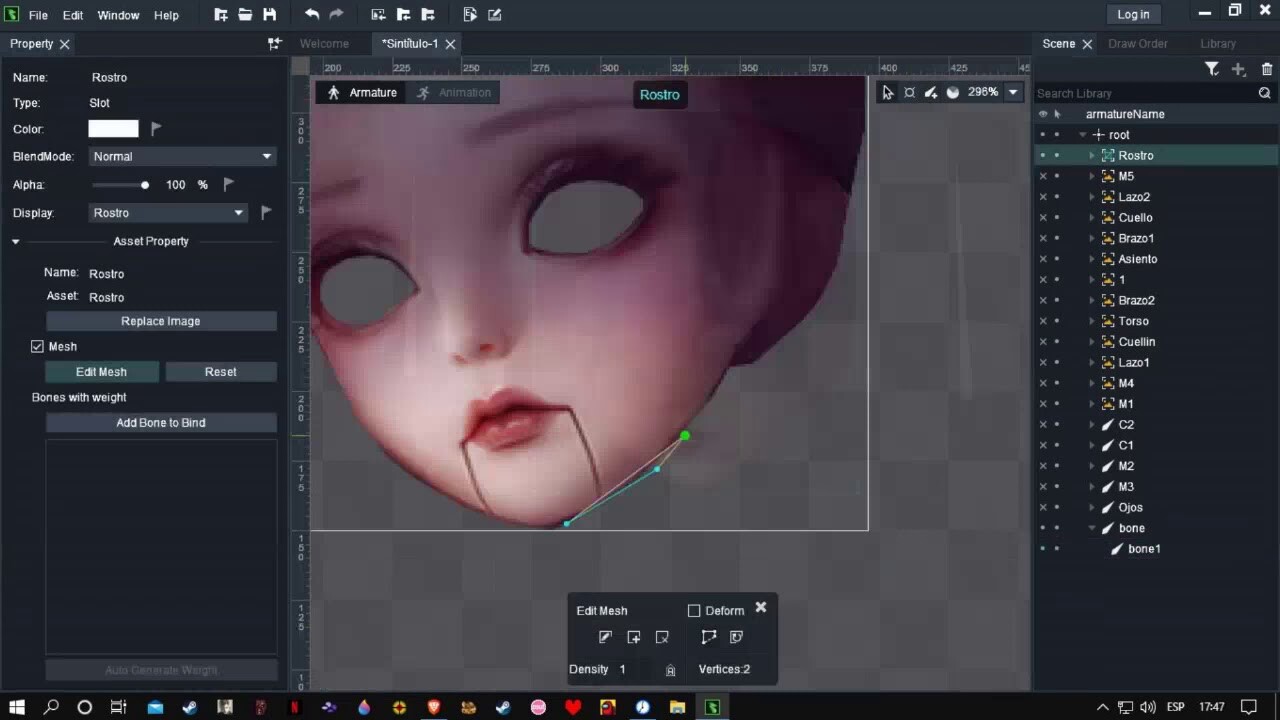Screen dimensions: 1280x720
Task: Click the Replace Image button
Action: click(x=160, y=320)
